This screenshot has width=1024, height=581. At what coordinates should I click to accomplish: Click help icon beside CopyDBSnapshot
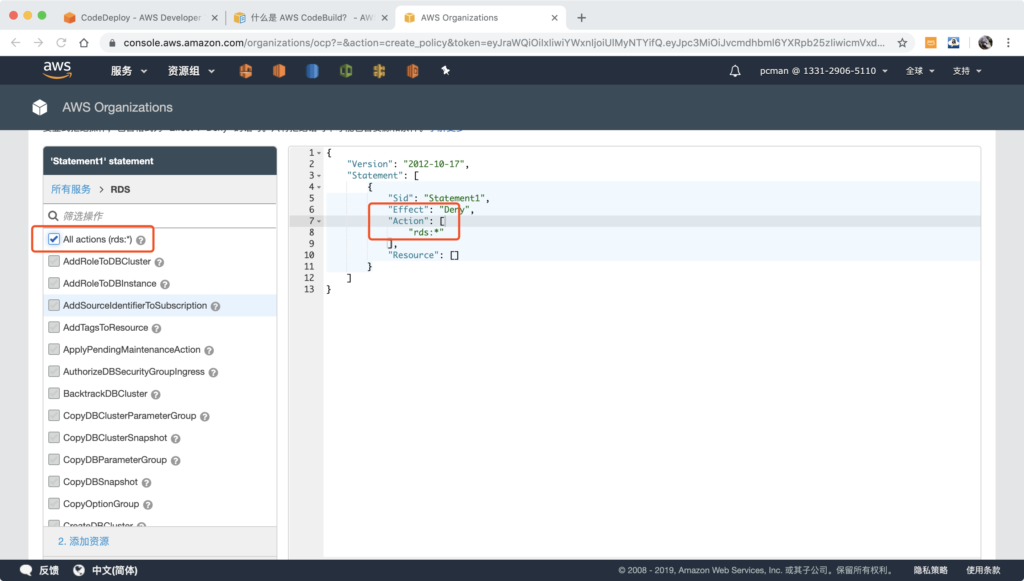click(146, 483)
